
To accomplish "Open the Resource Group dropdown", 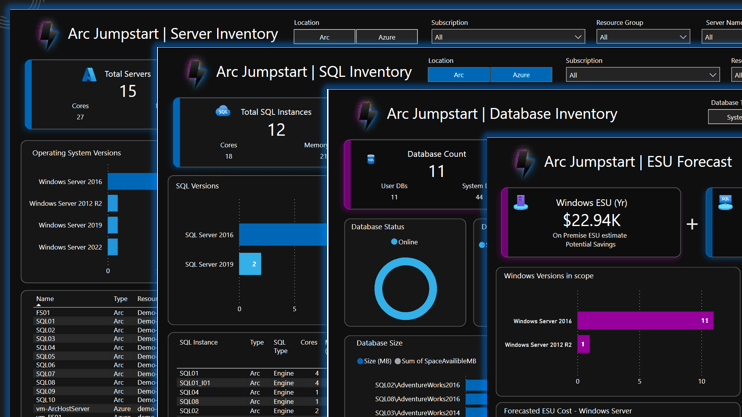I will pyautogui.click(x=642, y=37).
